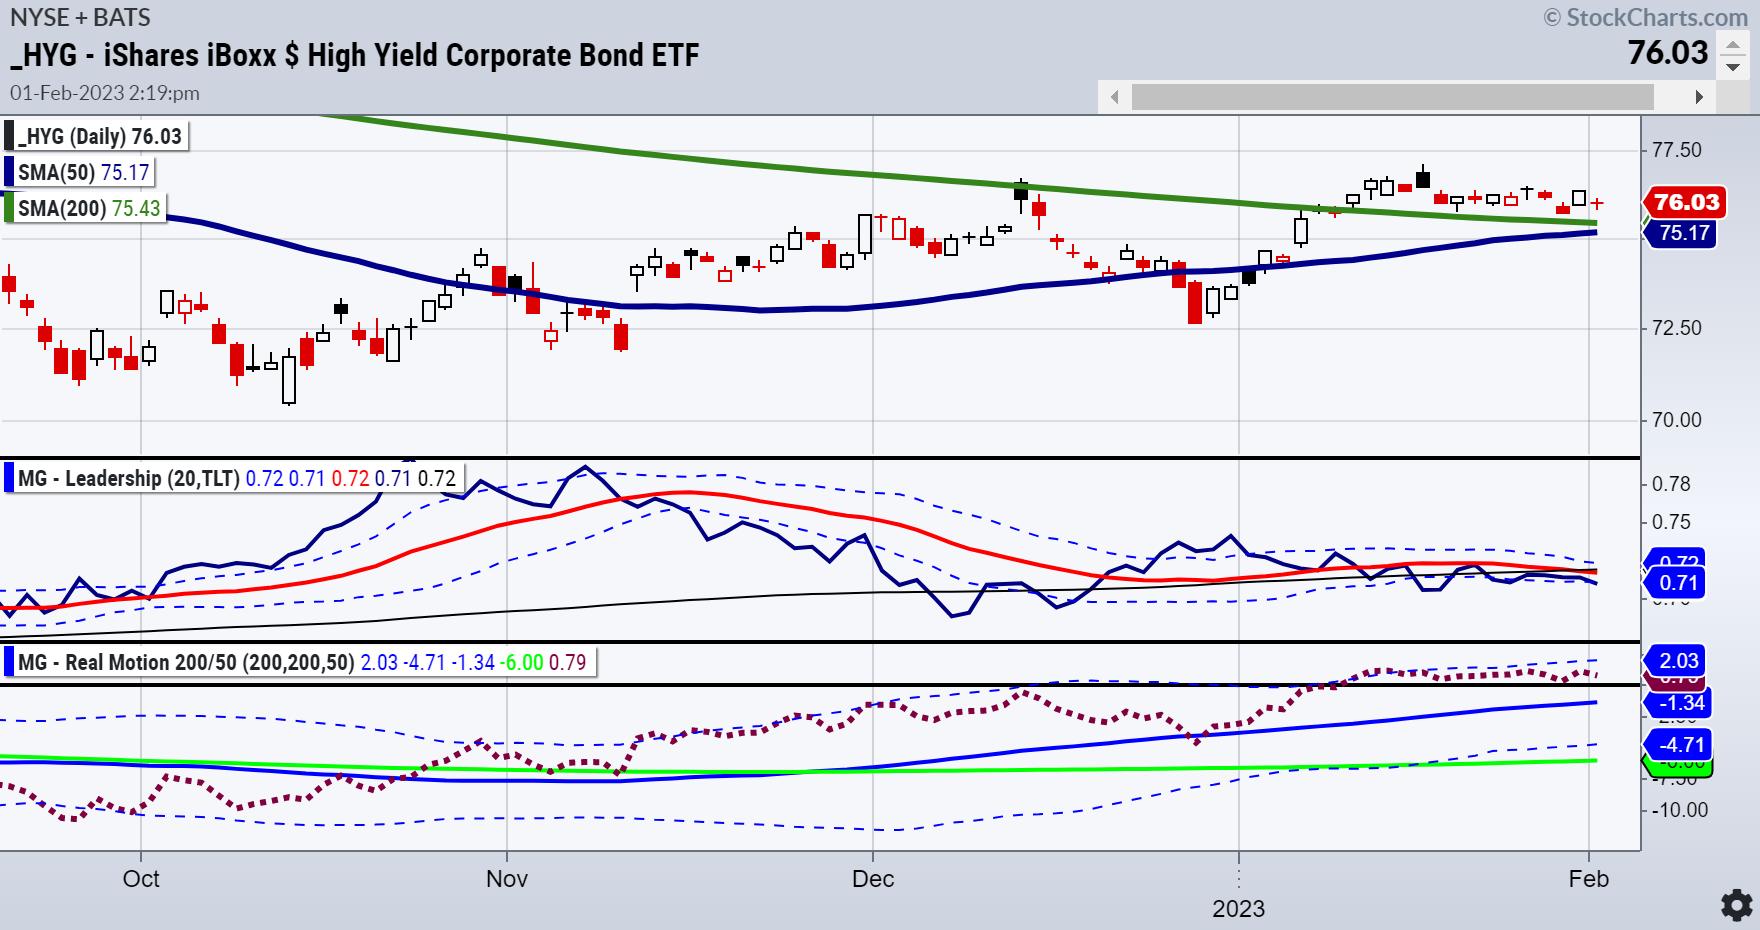Select the SMA(200) legend label
Screen dimensions: 1760x930
point(90,208)
